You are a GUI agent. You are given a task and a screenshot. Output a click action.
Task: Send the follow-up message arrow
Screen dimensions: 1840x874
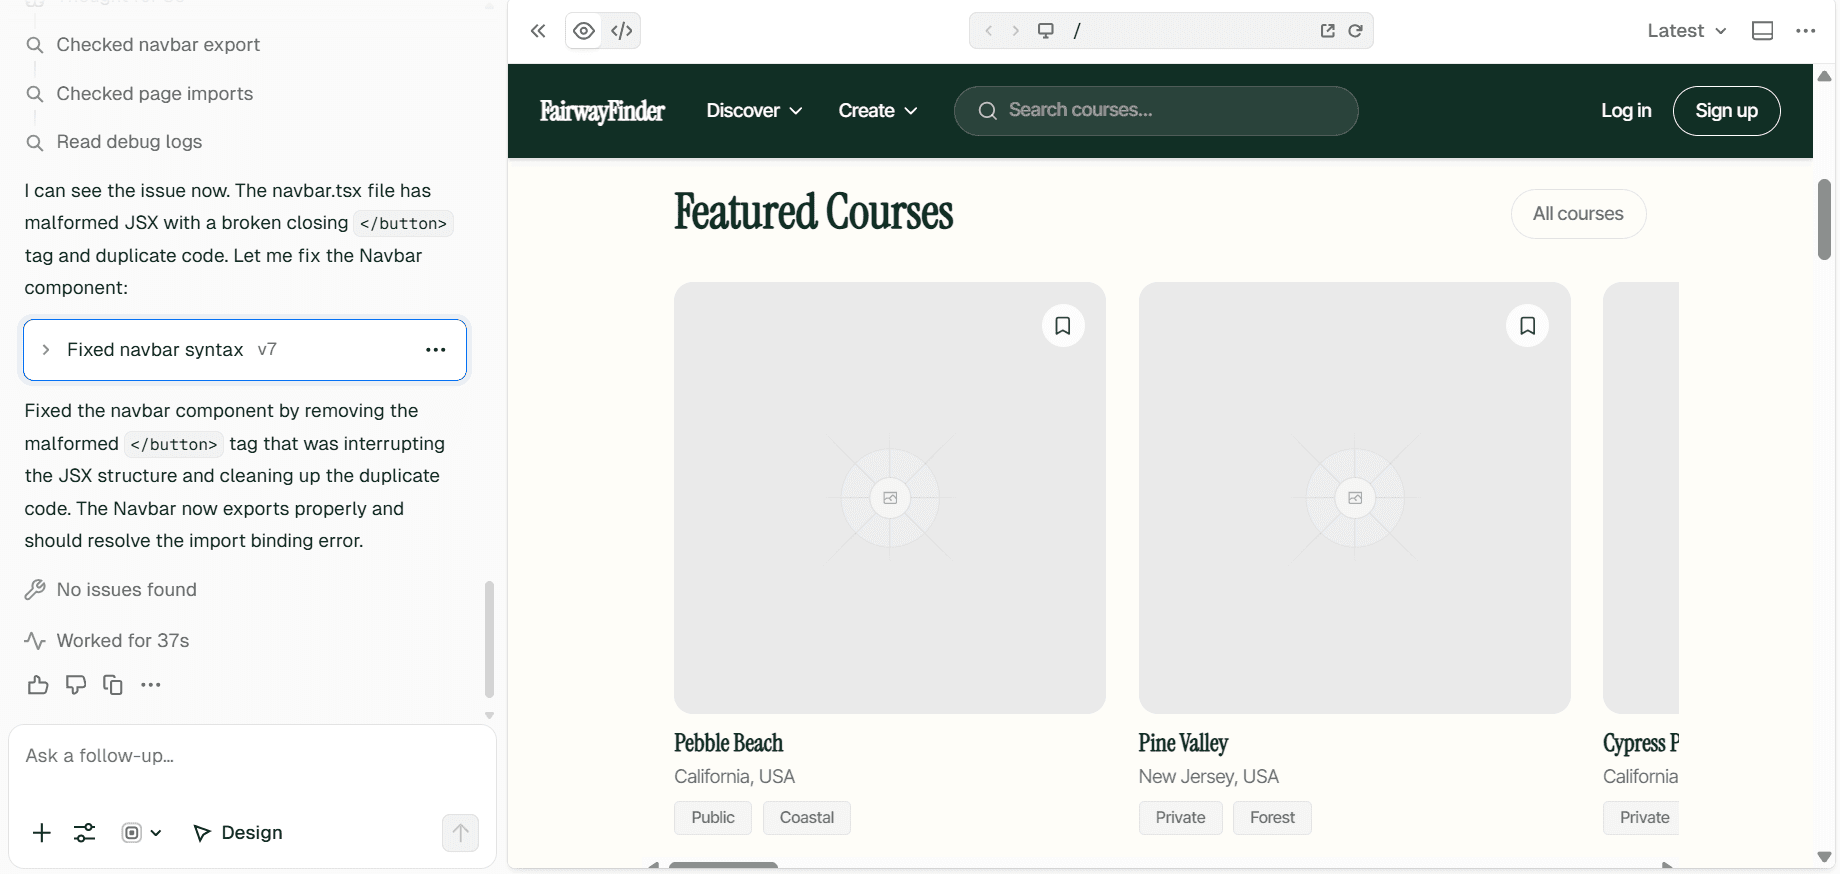pyautogui.click(x=460, y=833)
